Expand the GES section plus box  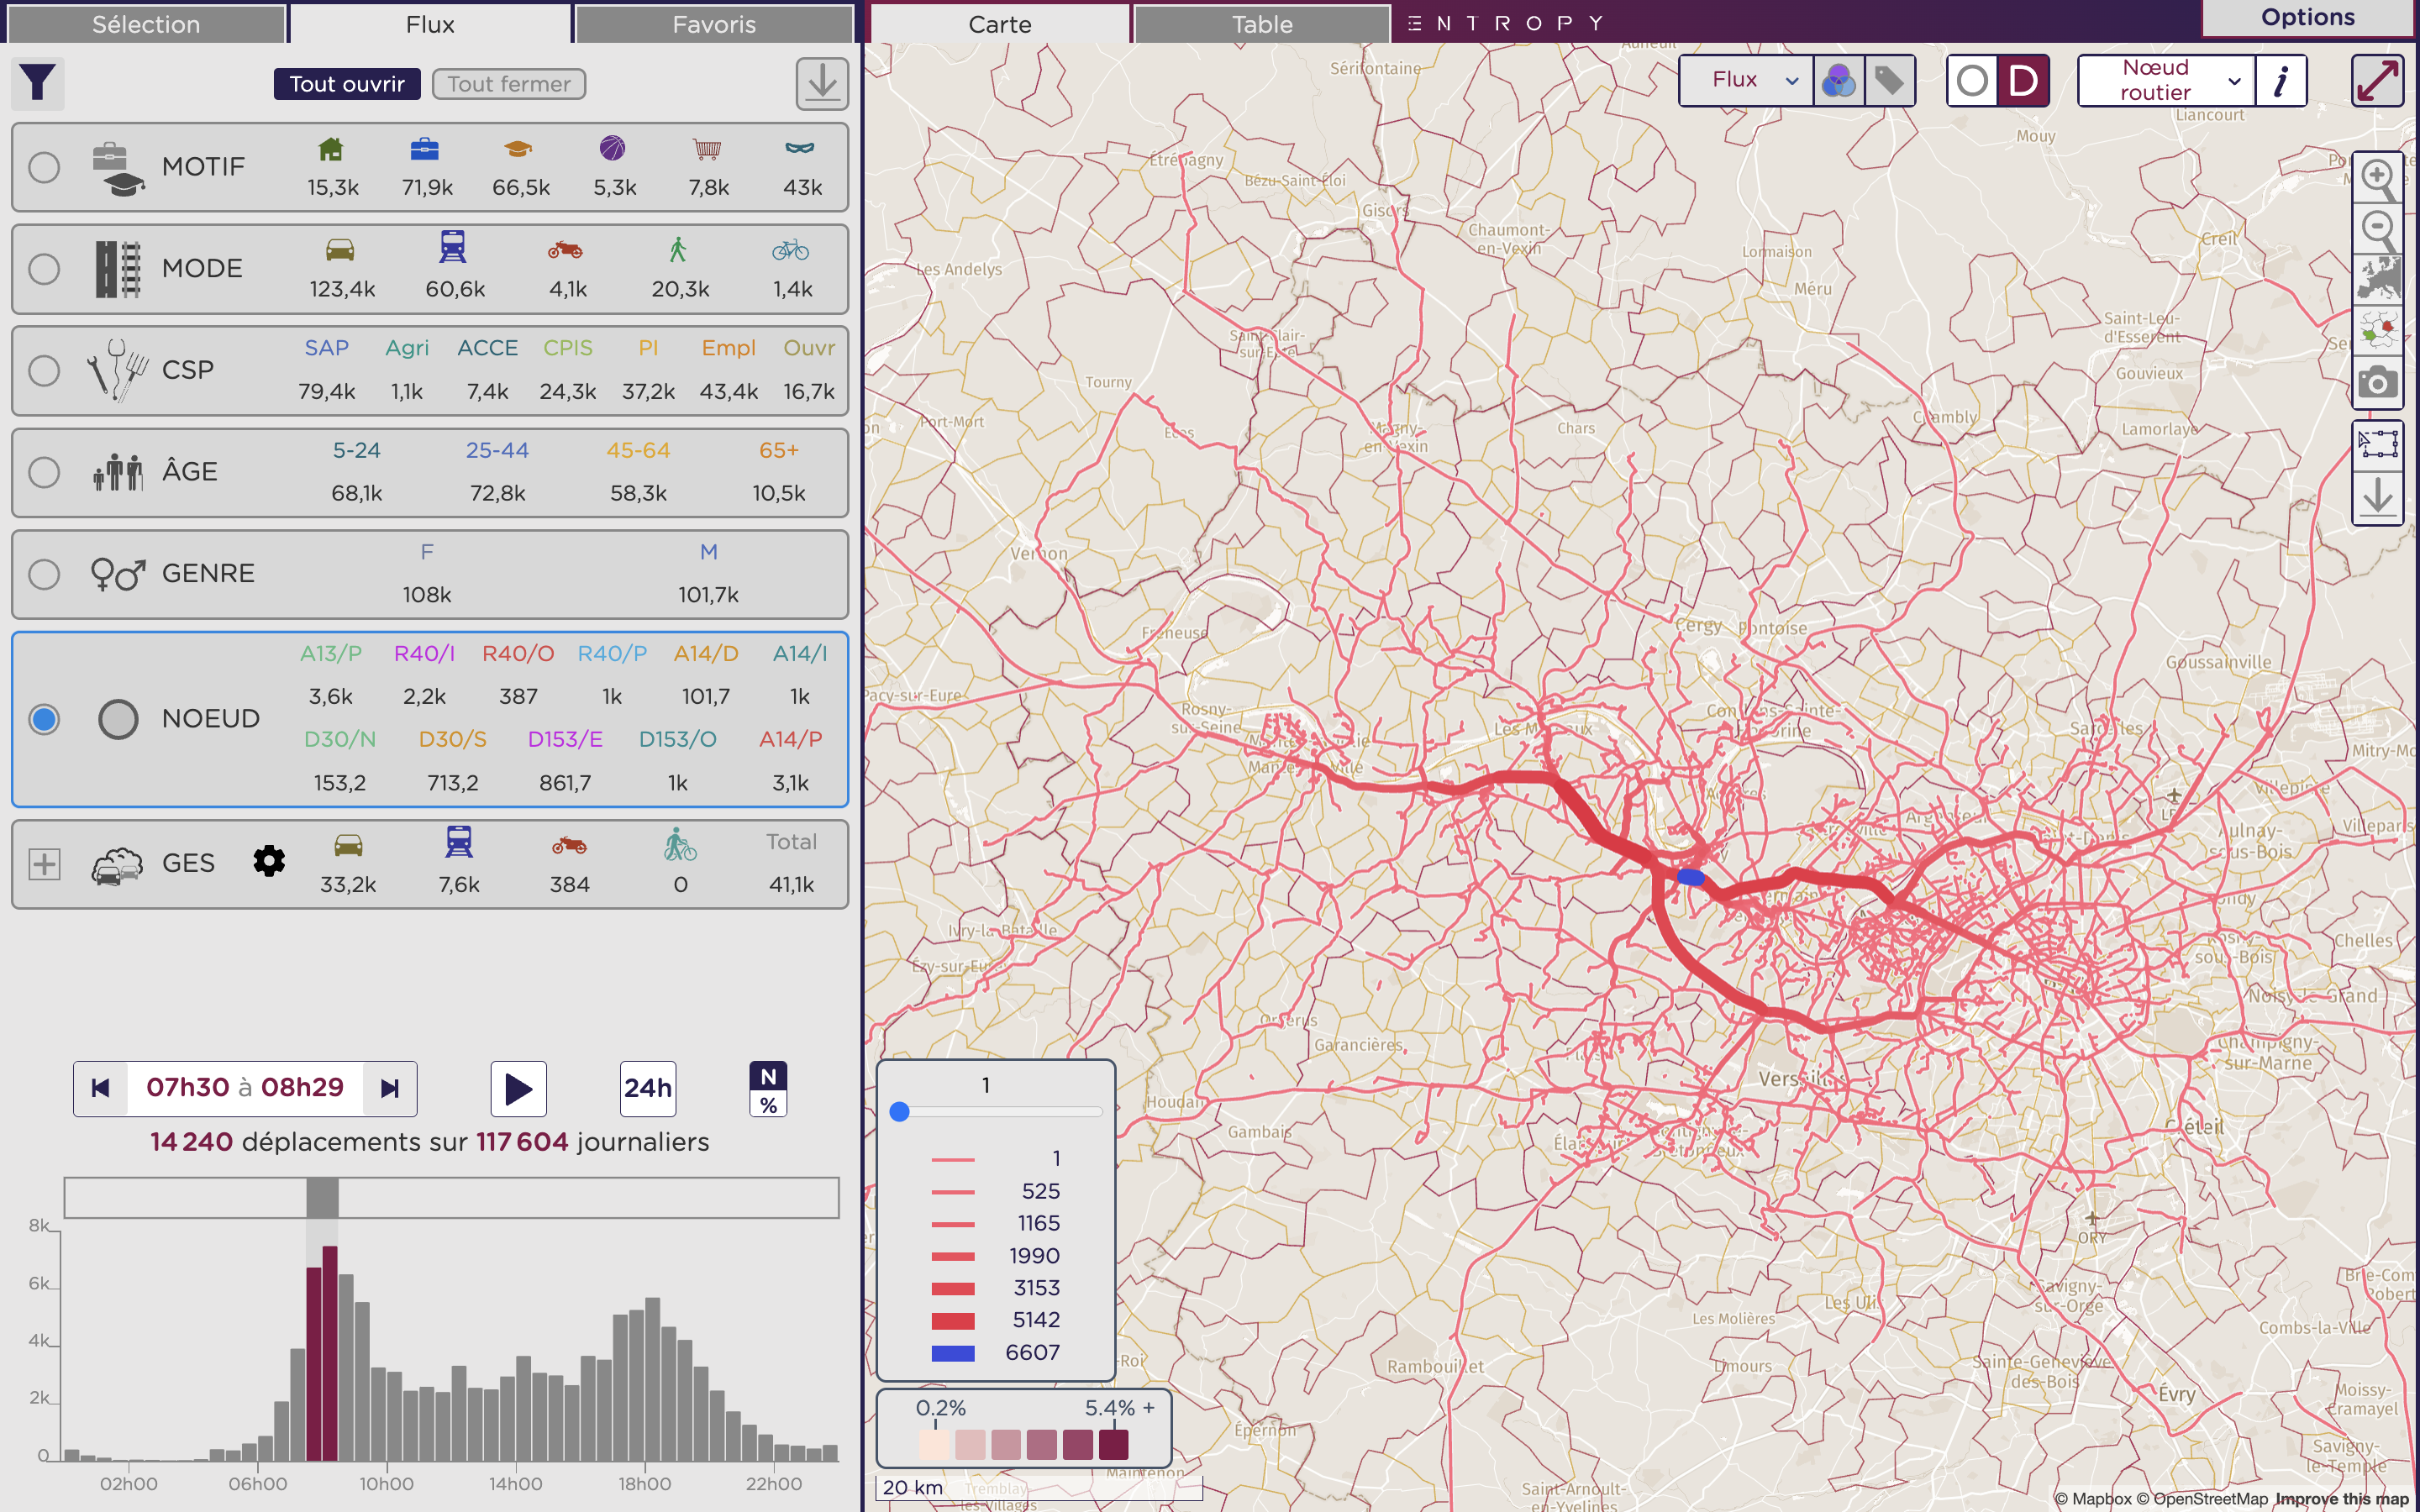44,864
